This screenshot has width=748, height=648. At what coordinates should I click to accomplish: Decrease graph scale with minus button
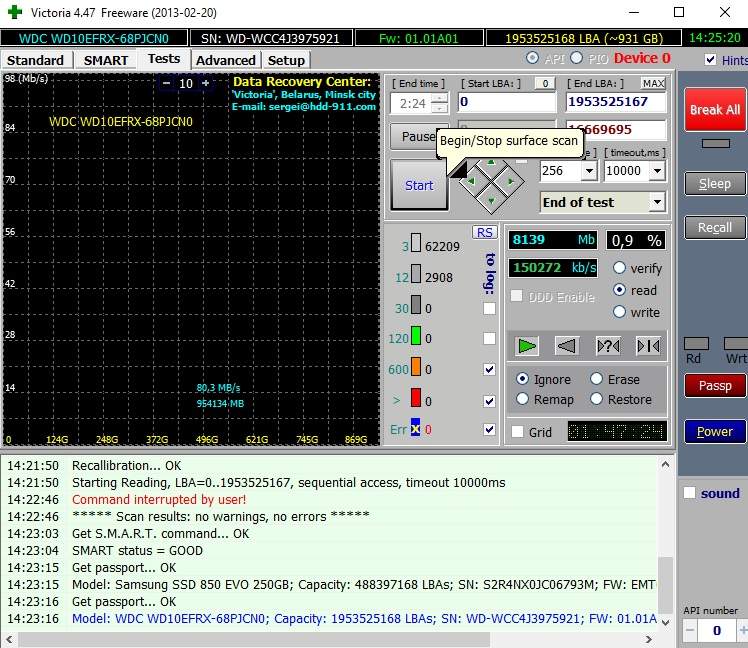click(166, 83)
